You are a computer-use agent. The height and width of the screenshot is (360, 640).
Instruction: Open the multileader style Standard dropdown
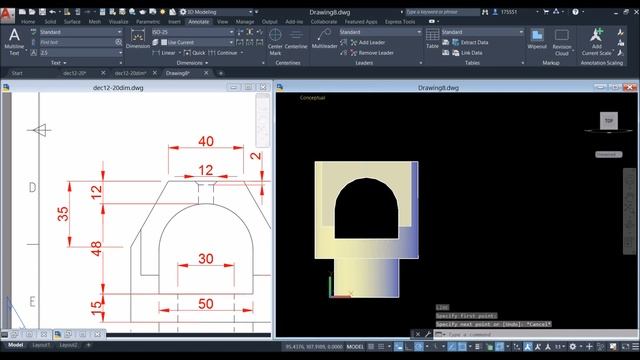(380, 32)
